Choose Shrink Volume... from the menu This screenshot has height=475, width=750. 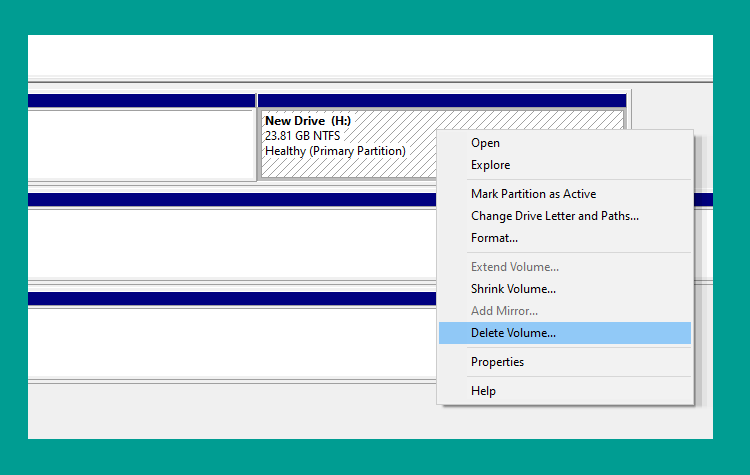pyautogui.click(x=564, y=289)
